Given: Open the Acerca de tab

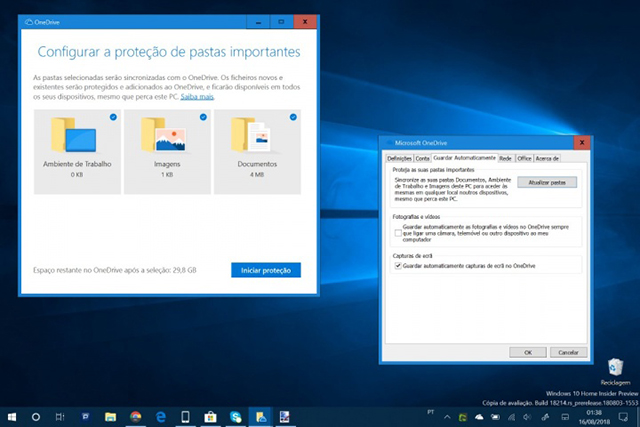Looking at the screenshot, I should click(x=547, y=158).
